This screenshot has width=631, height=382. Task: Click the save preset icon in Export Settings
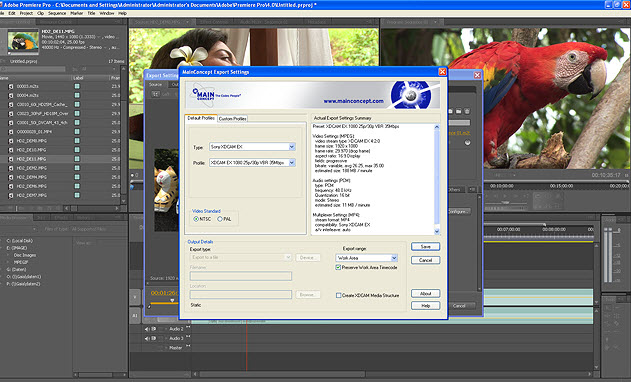(x=451, y=111)
